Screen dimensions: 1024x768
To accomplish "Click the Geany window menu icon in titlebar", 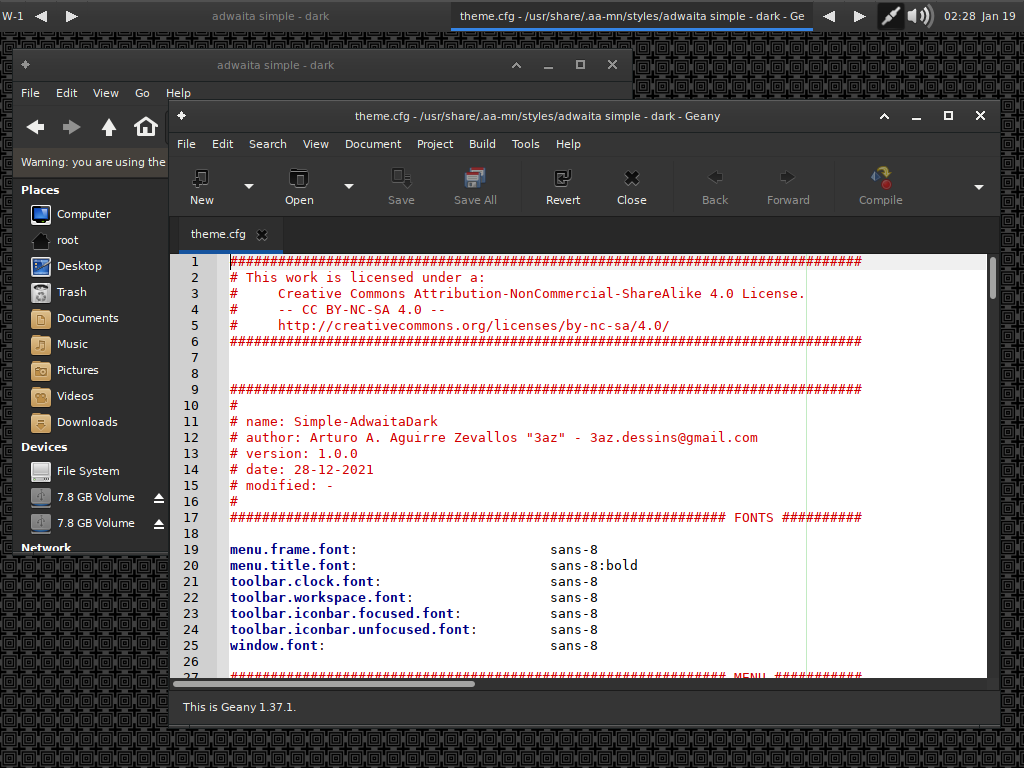I will coord(182,116).
